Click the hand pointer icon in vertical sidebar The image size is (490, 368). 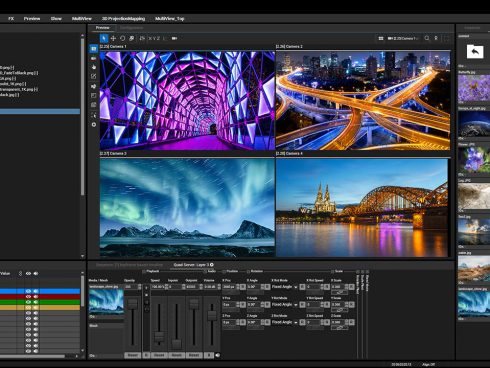(94, 67)
